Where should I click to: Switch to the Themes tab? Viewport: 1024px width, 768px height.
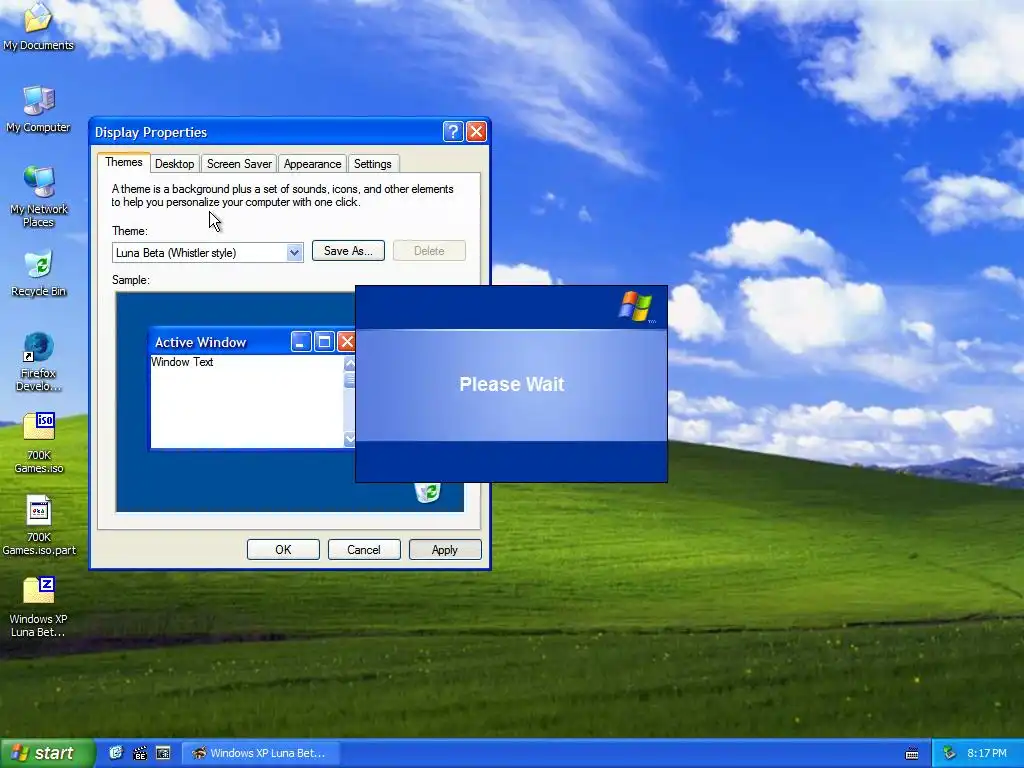coord(123,162)
